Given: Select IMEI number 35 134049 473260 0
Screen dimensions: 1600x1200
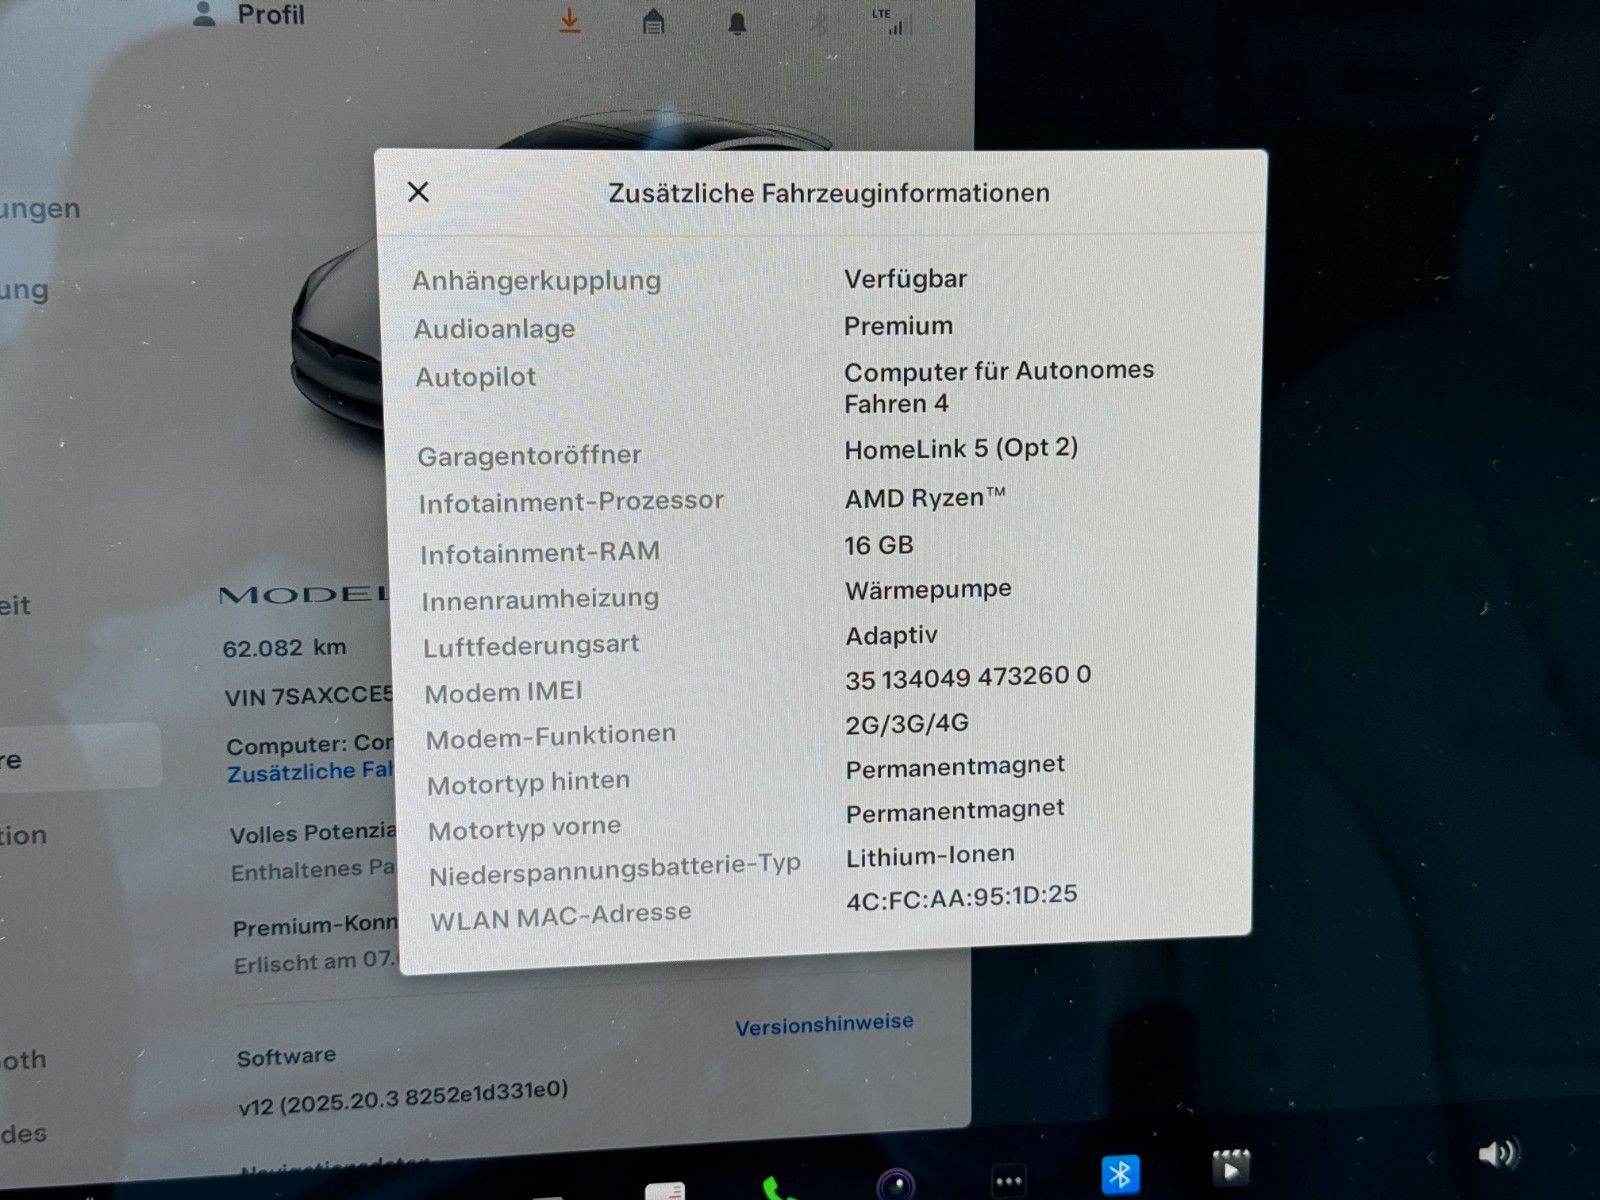Looking at the screenshot, I should tap(968, 677).
